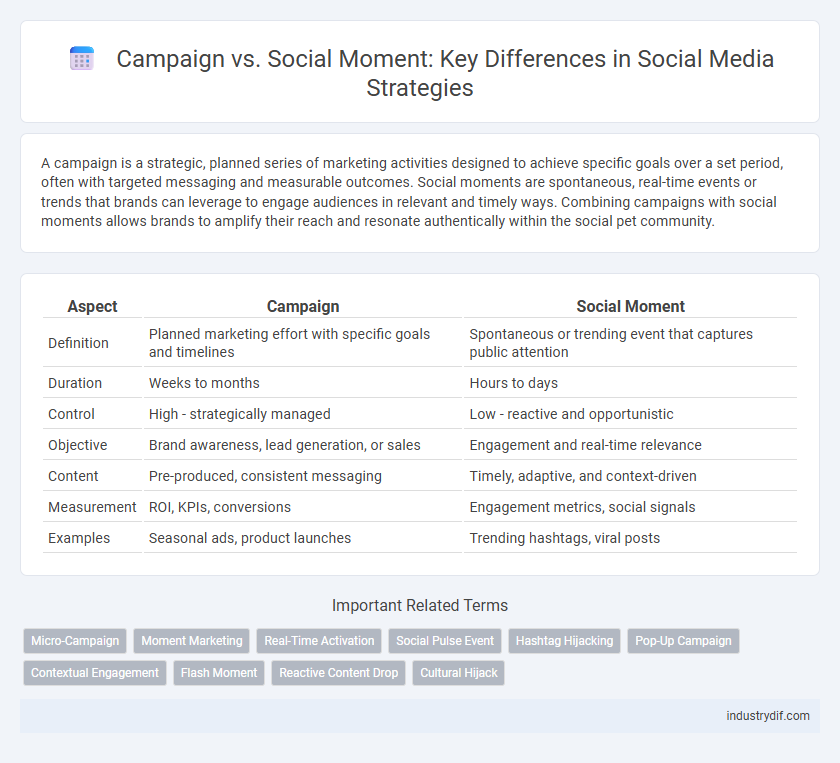Click the Cultural Hijack tag
The width and height of the screenshot is (840, 763).
point(459,673)
